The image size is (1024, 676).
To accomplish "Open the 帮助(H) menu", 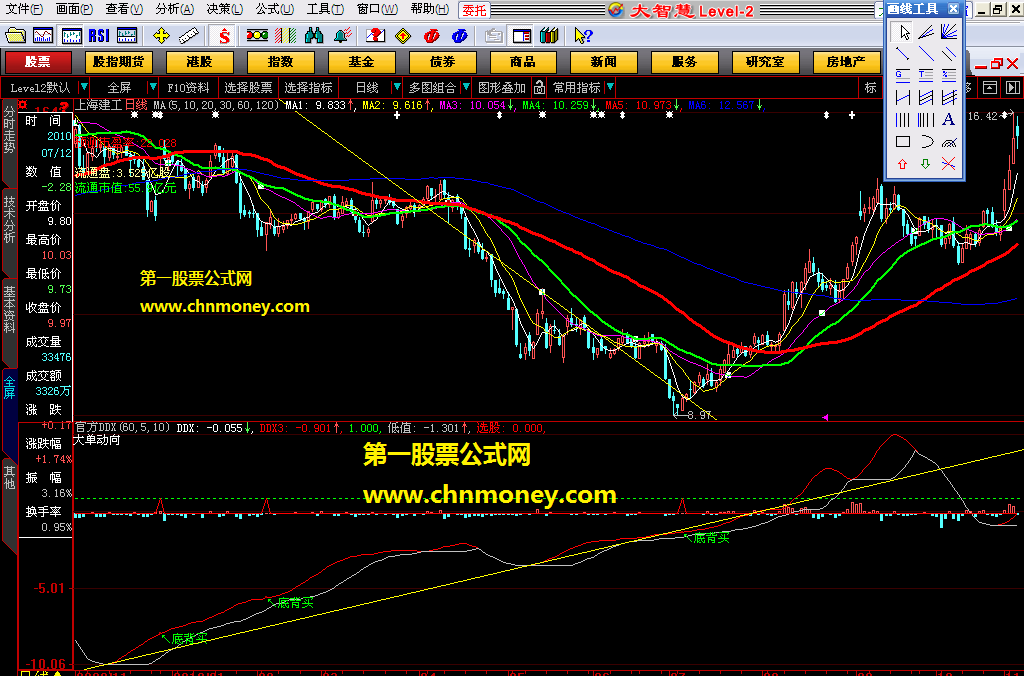I will (430, 9).
